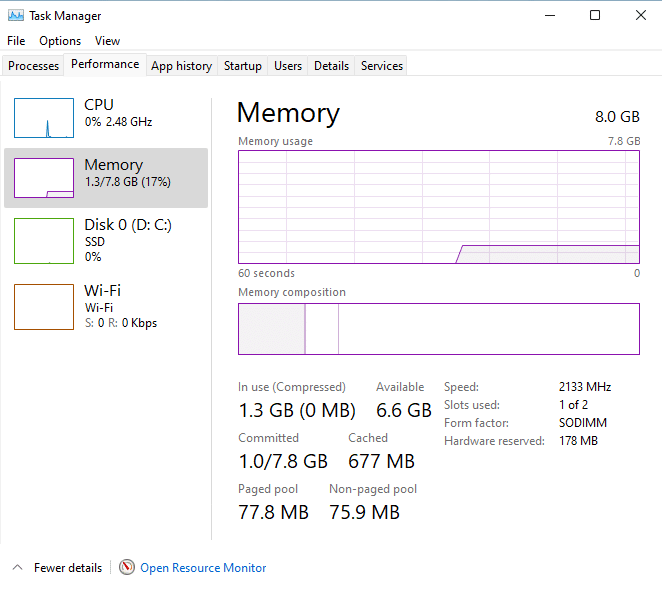Switch to the App history tab

182,66
